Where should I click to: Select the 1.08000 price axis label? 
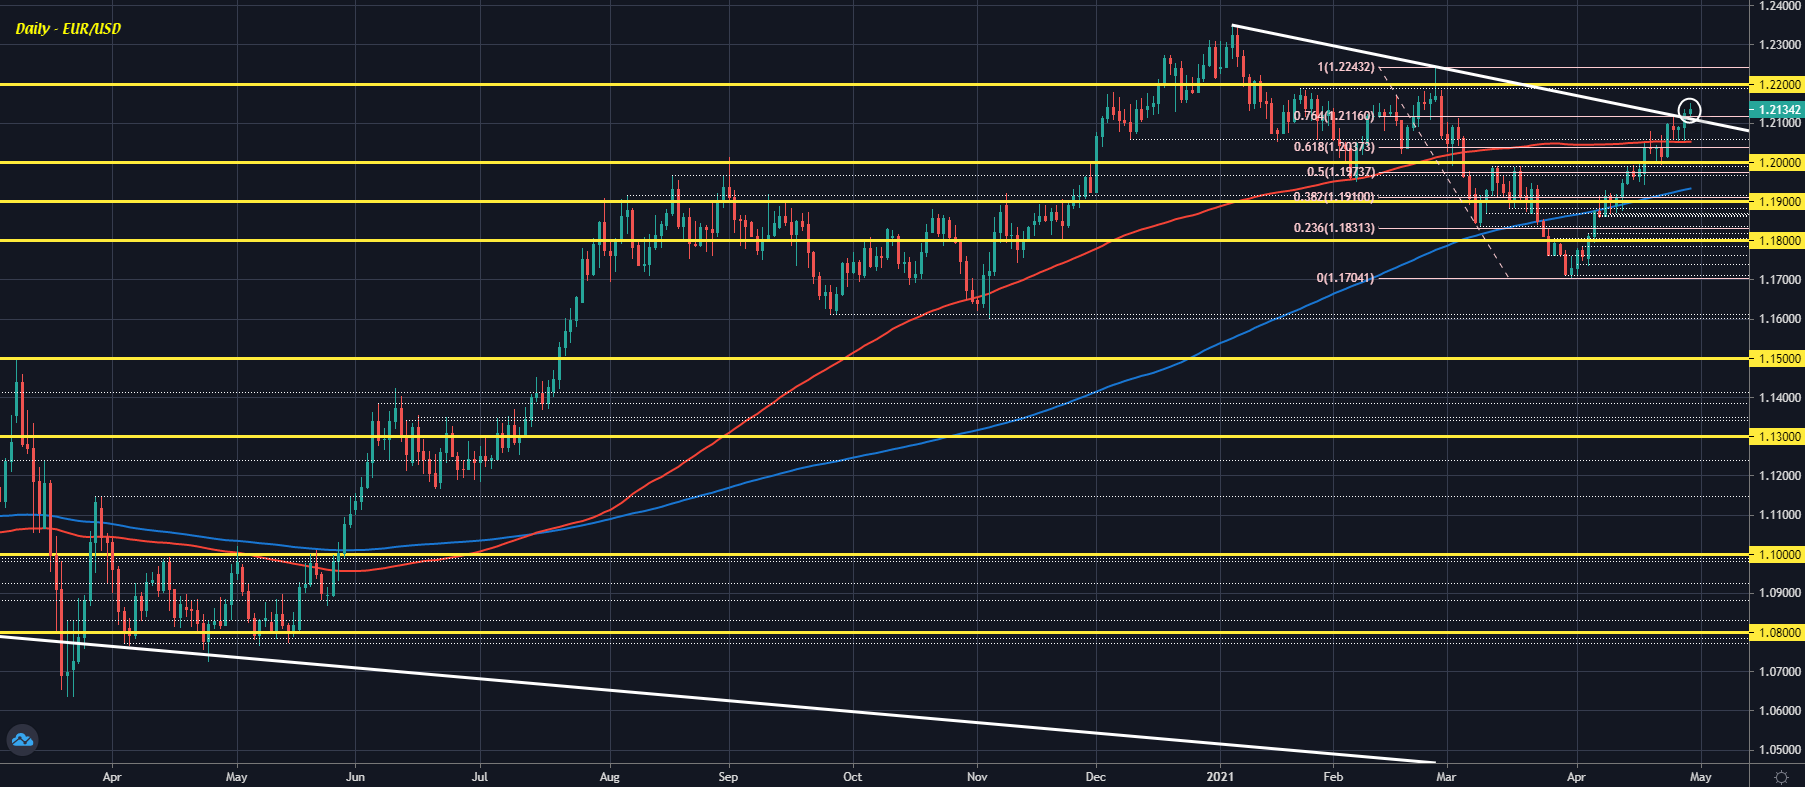click(1777, 632)
